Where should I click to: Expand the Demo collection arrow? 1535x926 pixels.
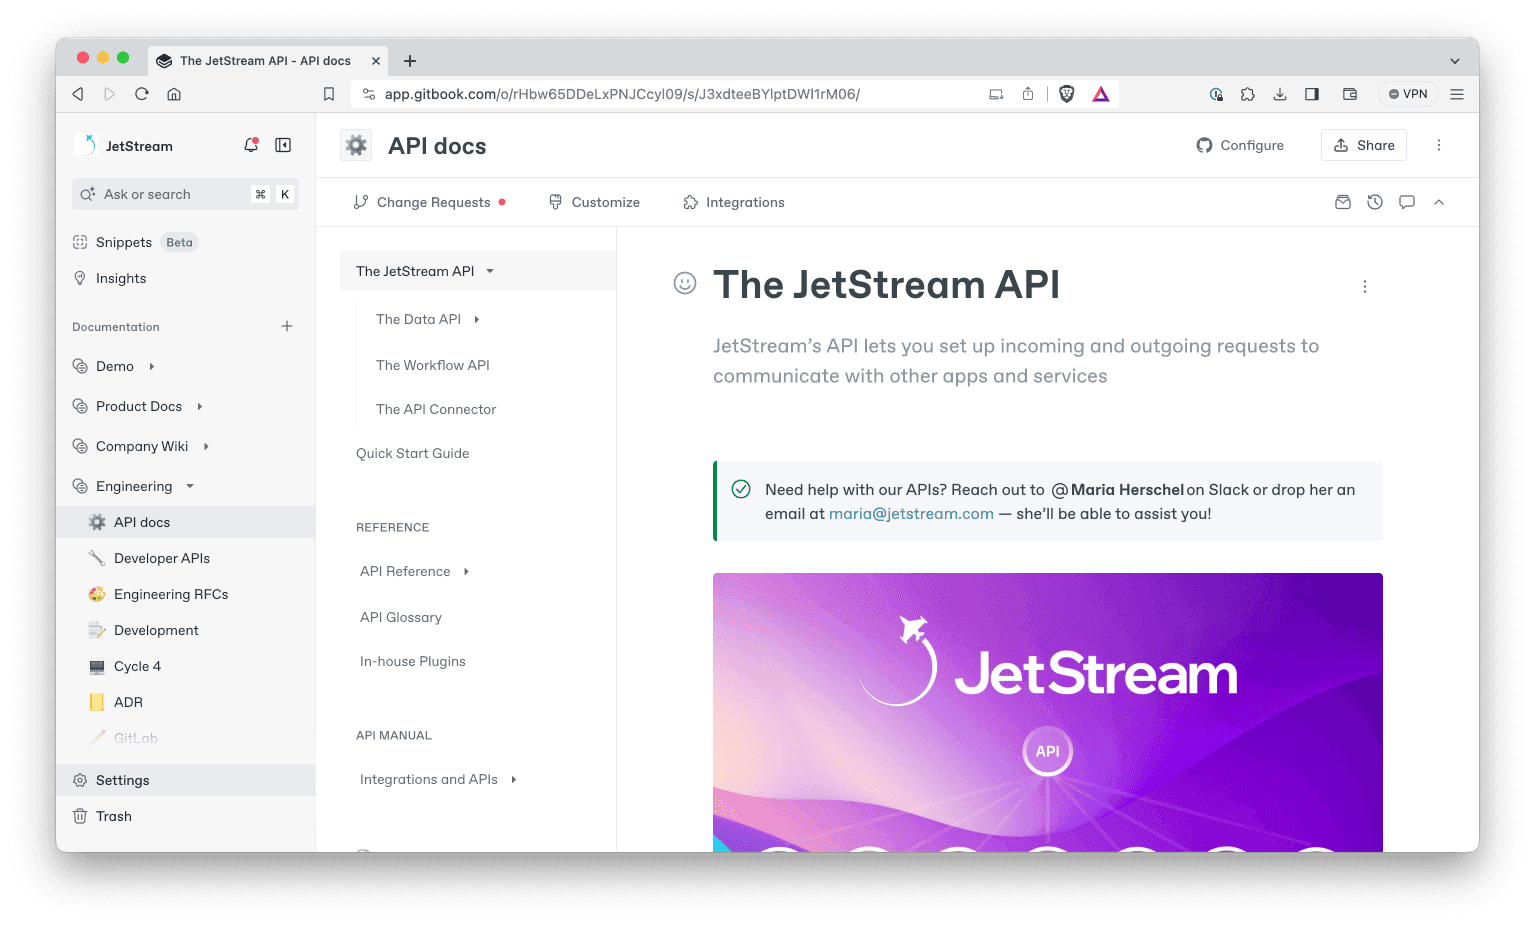(152, 366)
